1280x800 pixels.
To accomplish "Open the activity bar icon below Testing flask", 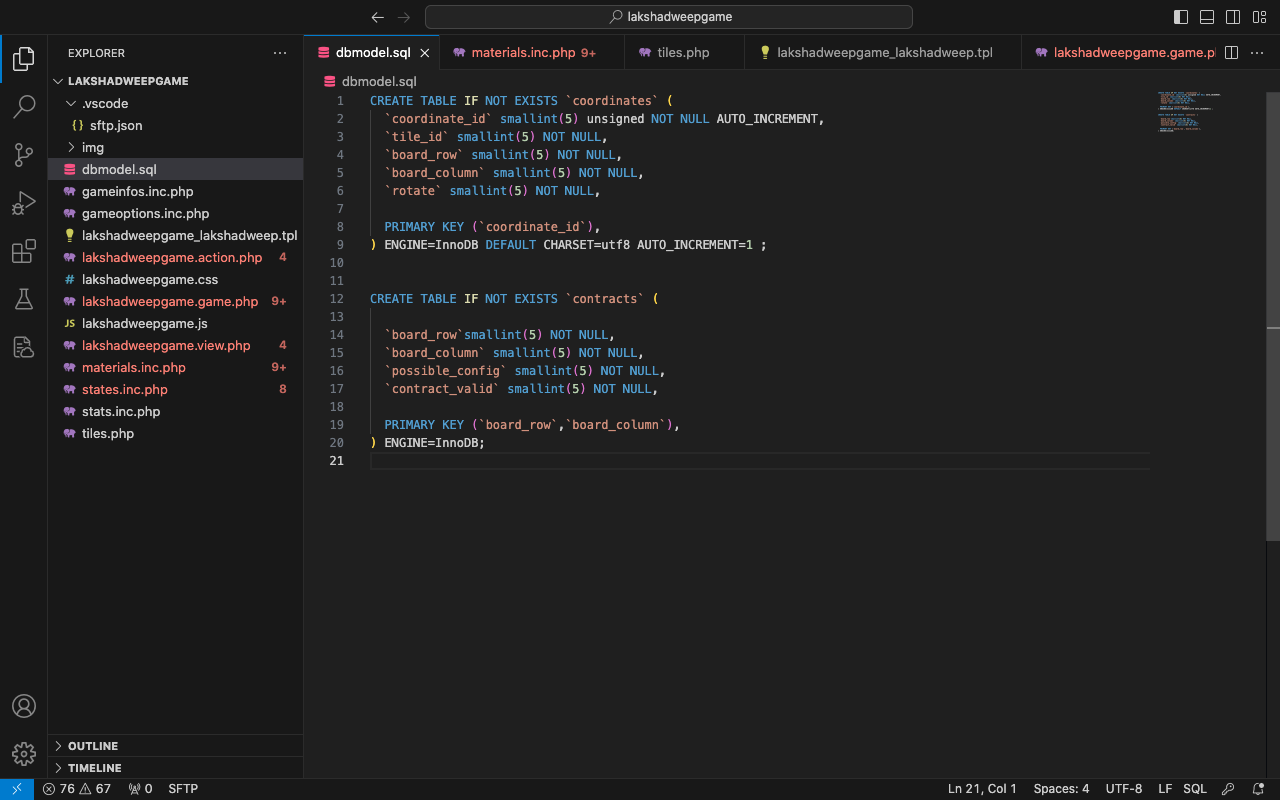I will pos(24,347).
